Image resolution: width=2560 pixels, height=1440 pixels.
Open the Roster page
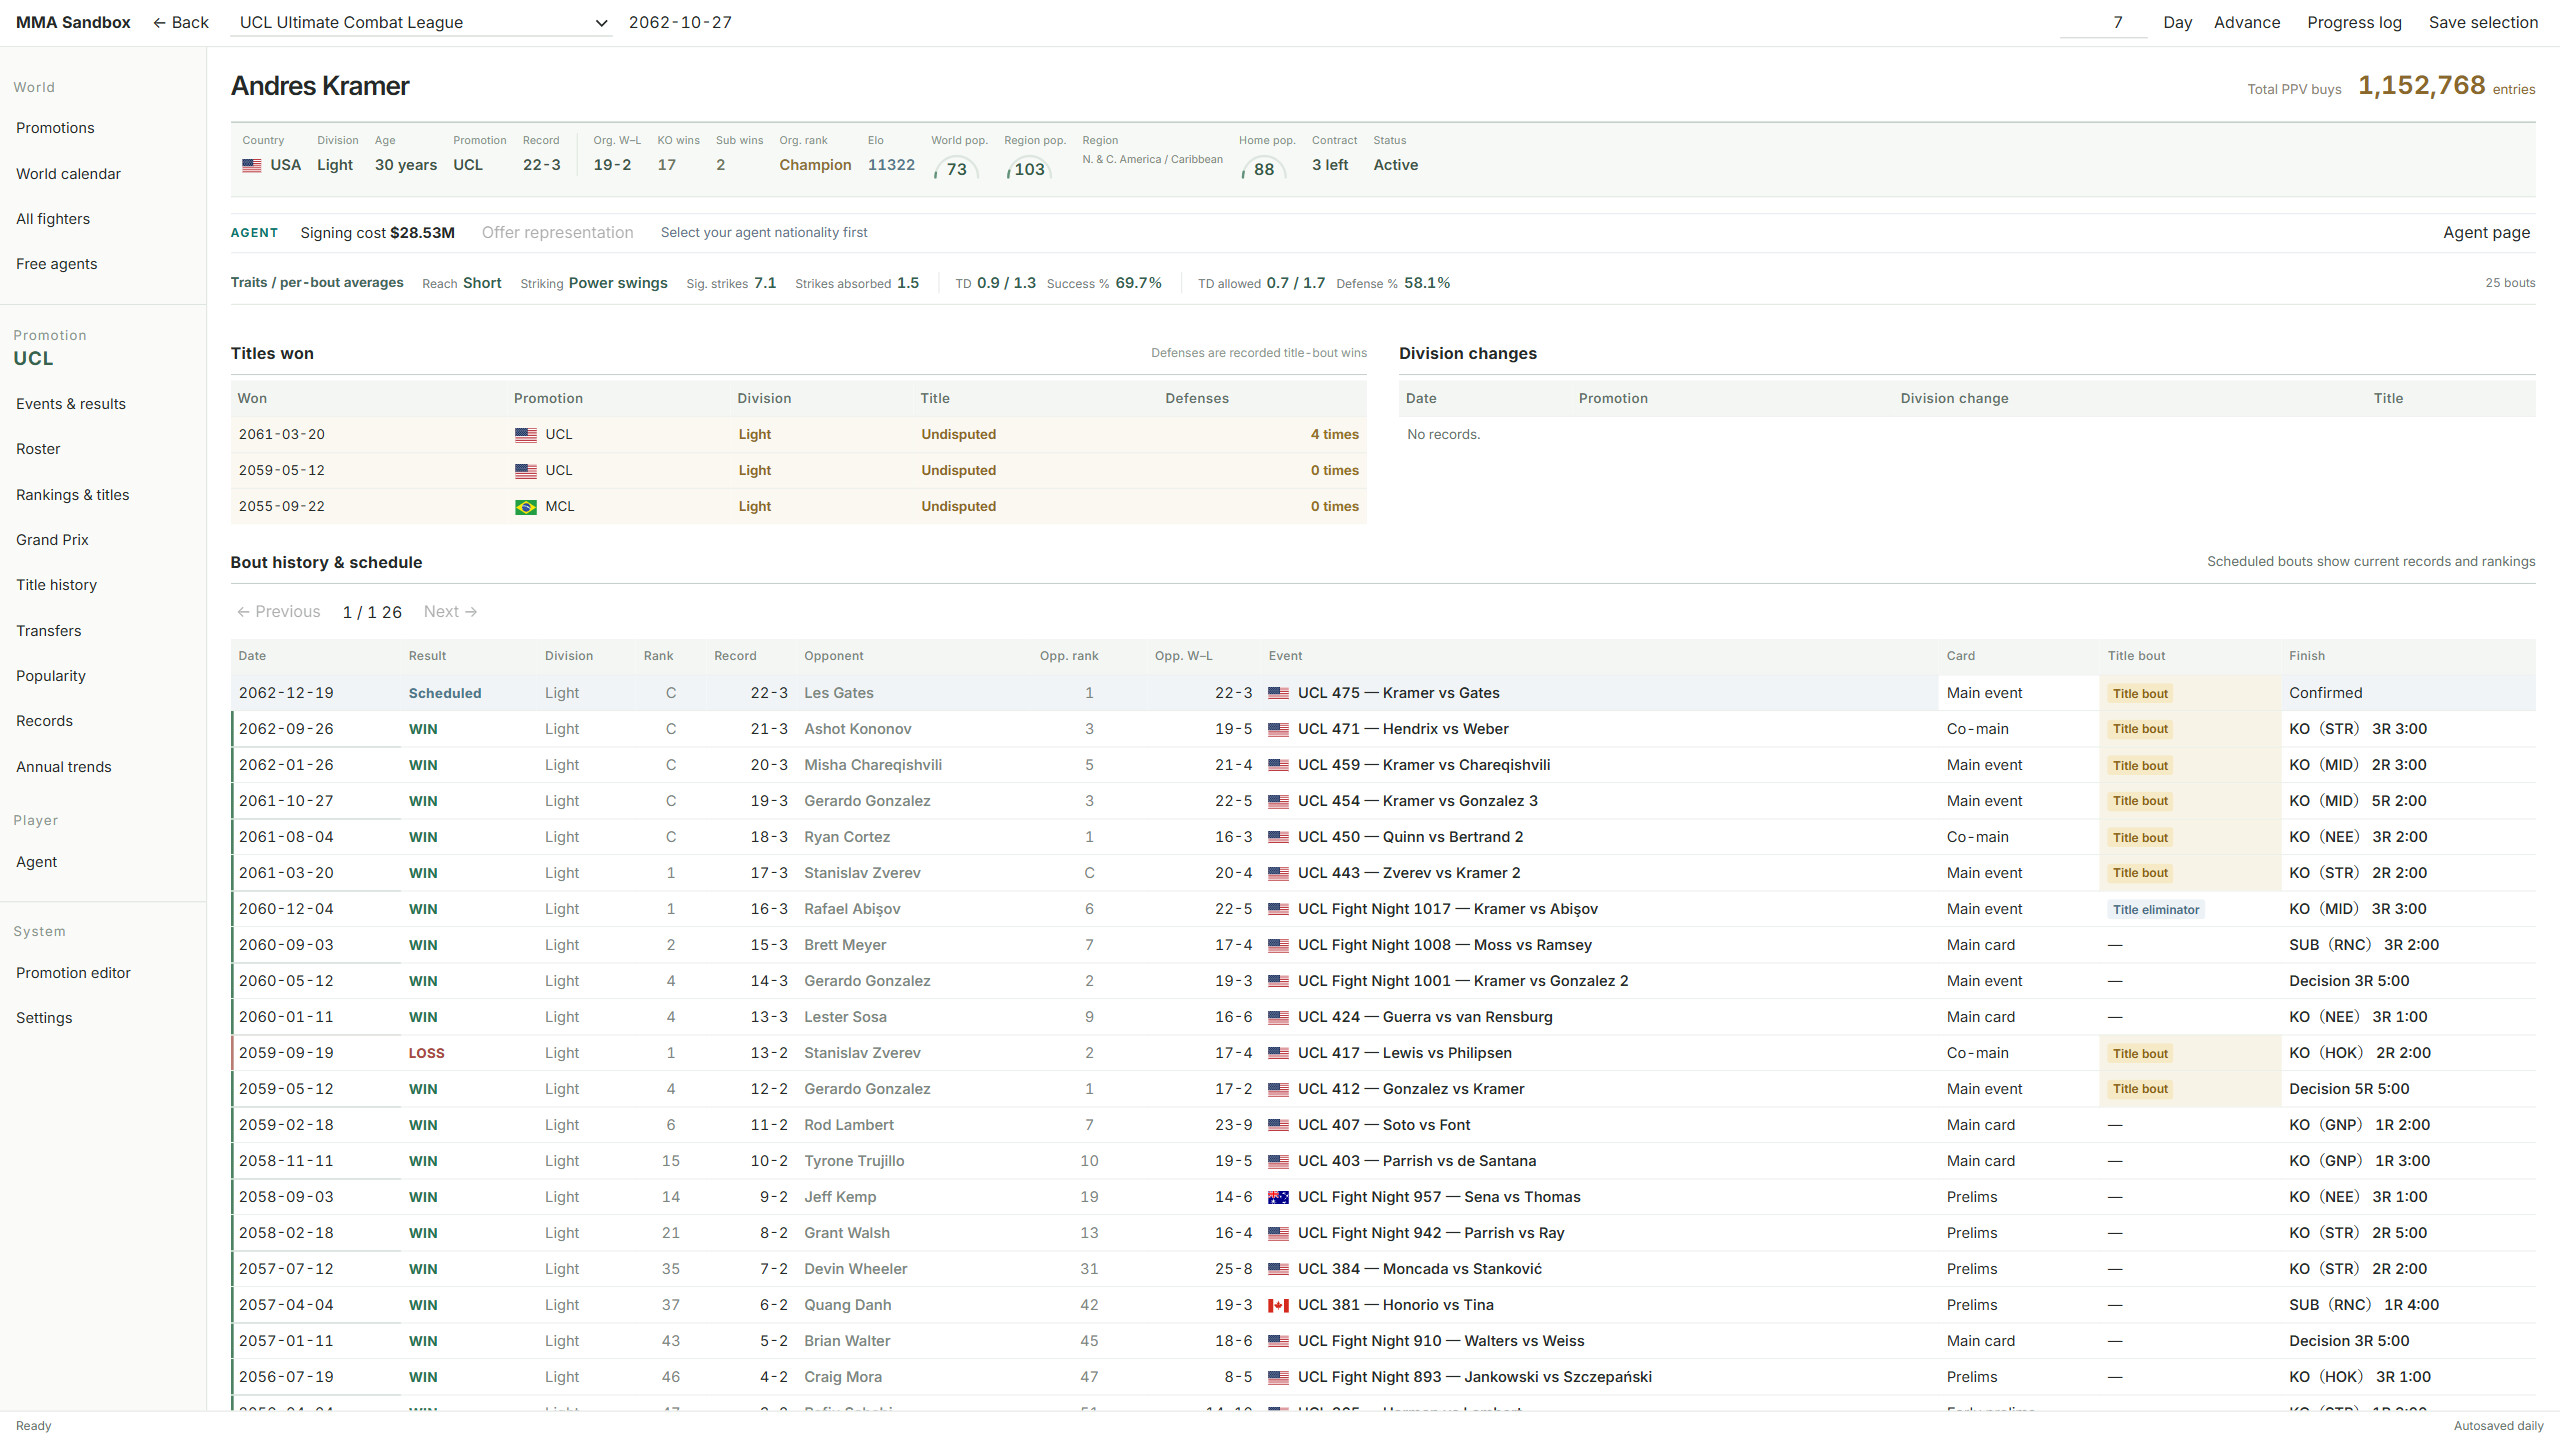click(38, 449)
